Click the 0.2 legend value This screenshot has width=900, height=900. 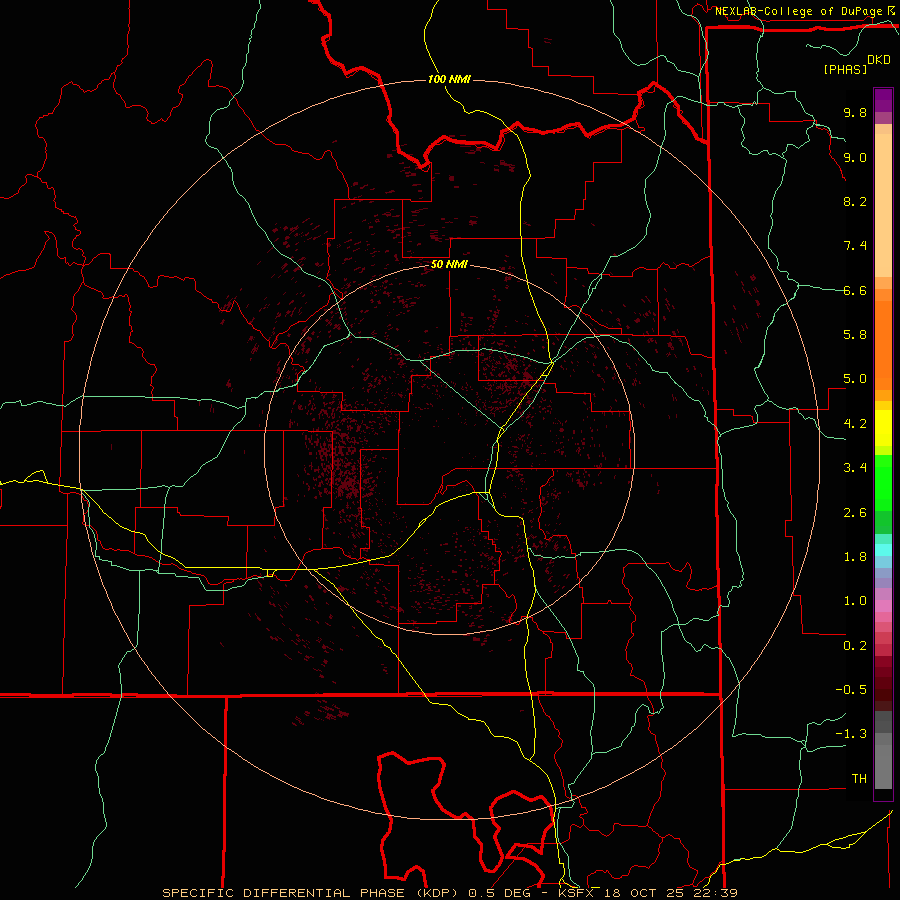click(x=855, y=646)
